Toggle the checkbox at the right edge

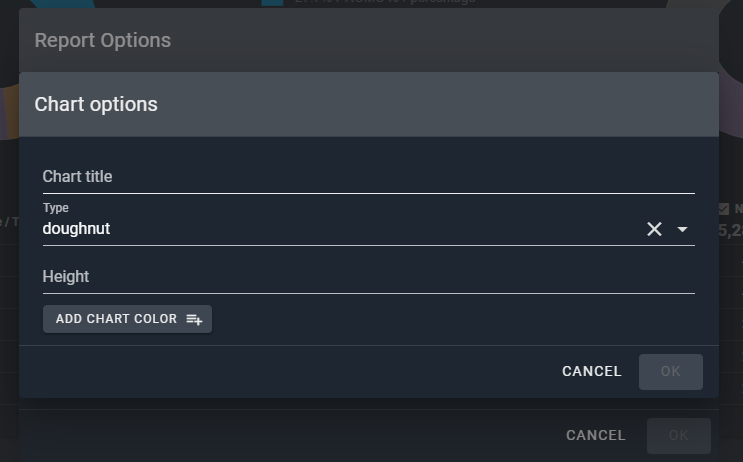click(x=724, y=209)
